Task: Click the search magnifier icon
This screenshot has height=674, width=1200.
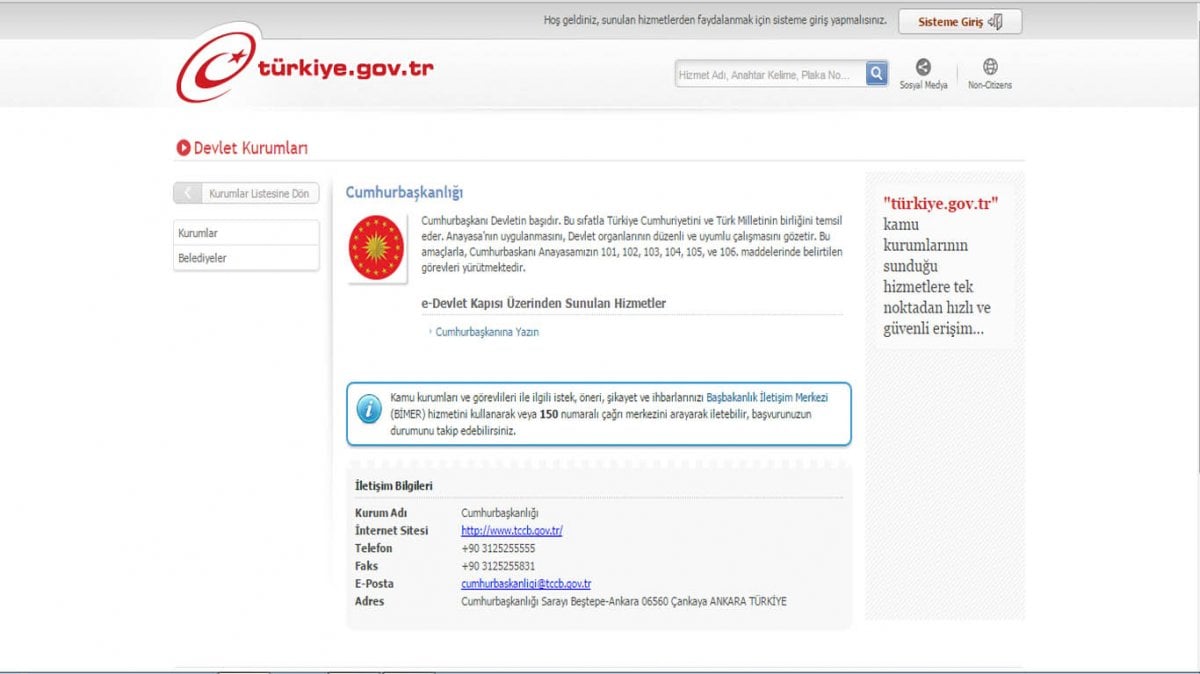Action: click(x=876, y=73)
